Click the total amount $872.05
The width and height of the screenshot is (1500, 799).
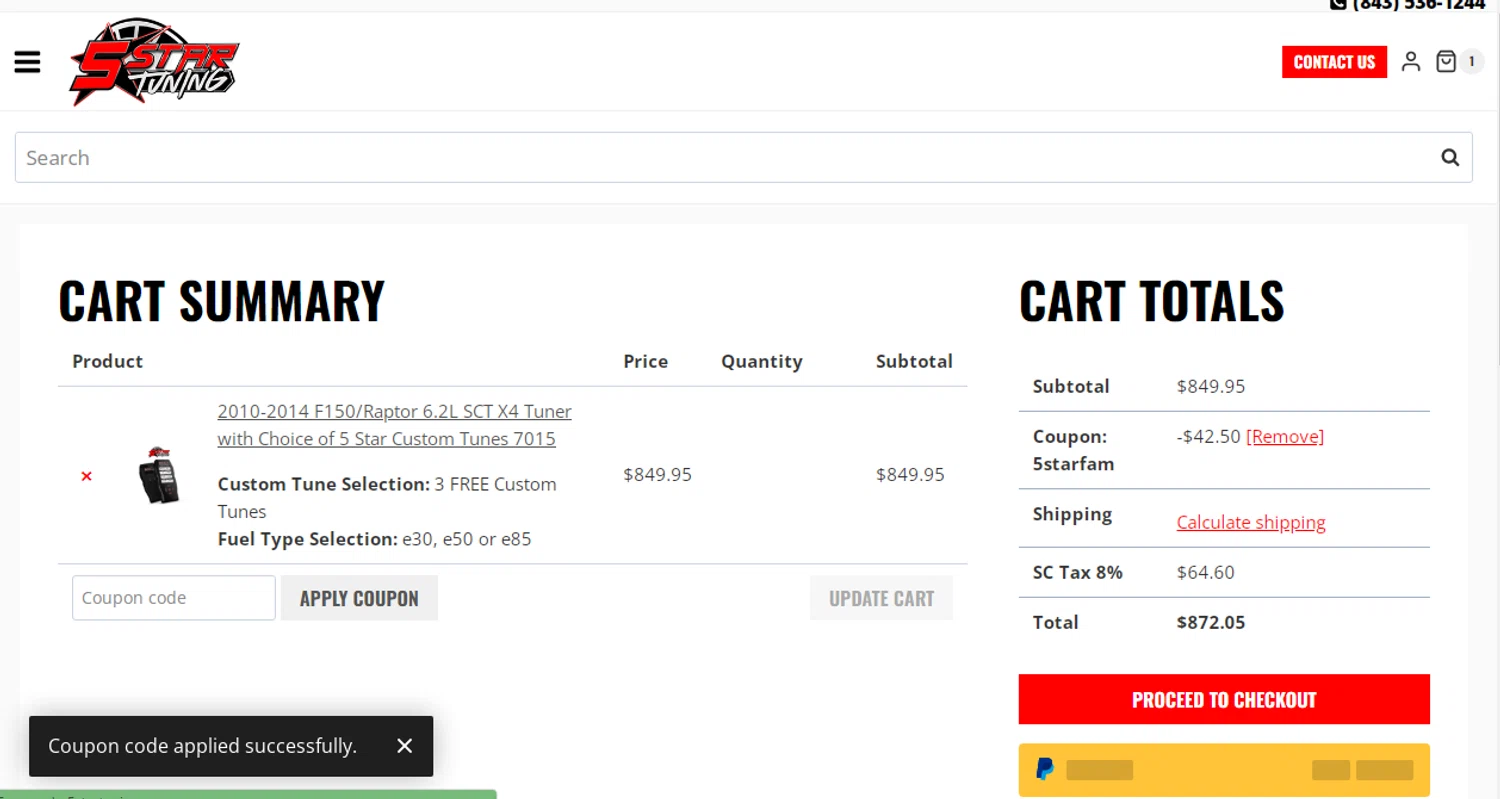click(x=1211, y=622)
